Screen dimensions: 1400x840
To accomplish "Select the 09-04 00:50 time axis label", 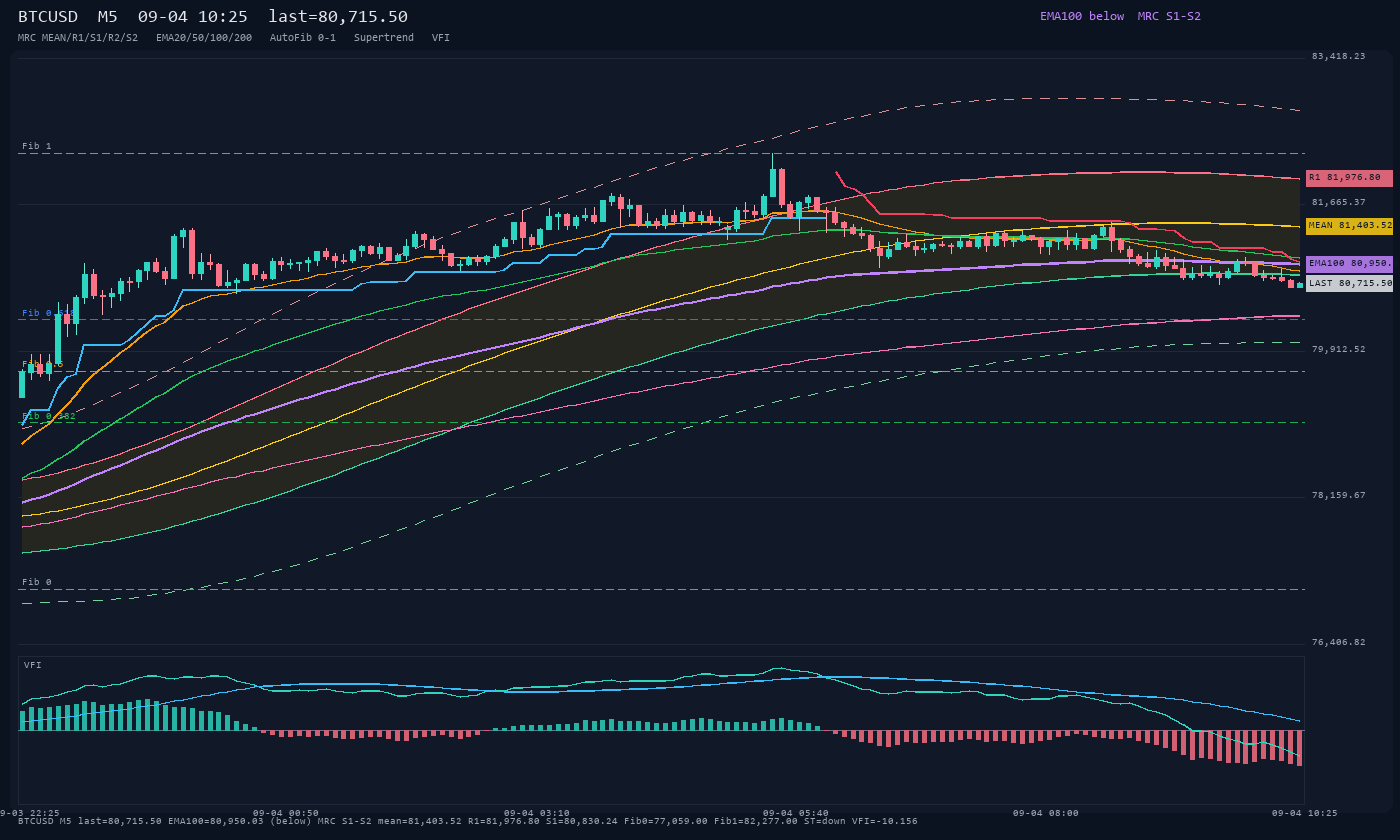I will tap(286, 813).
